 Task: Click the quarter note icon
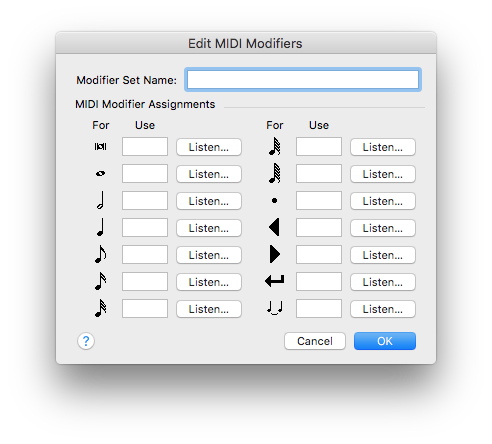tap(100, 227)
